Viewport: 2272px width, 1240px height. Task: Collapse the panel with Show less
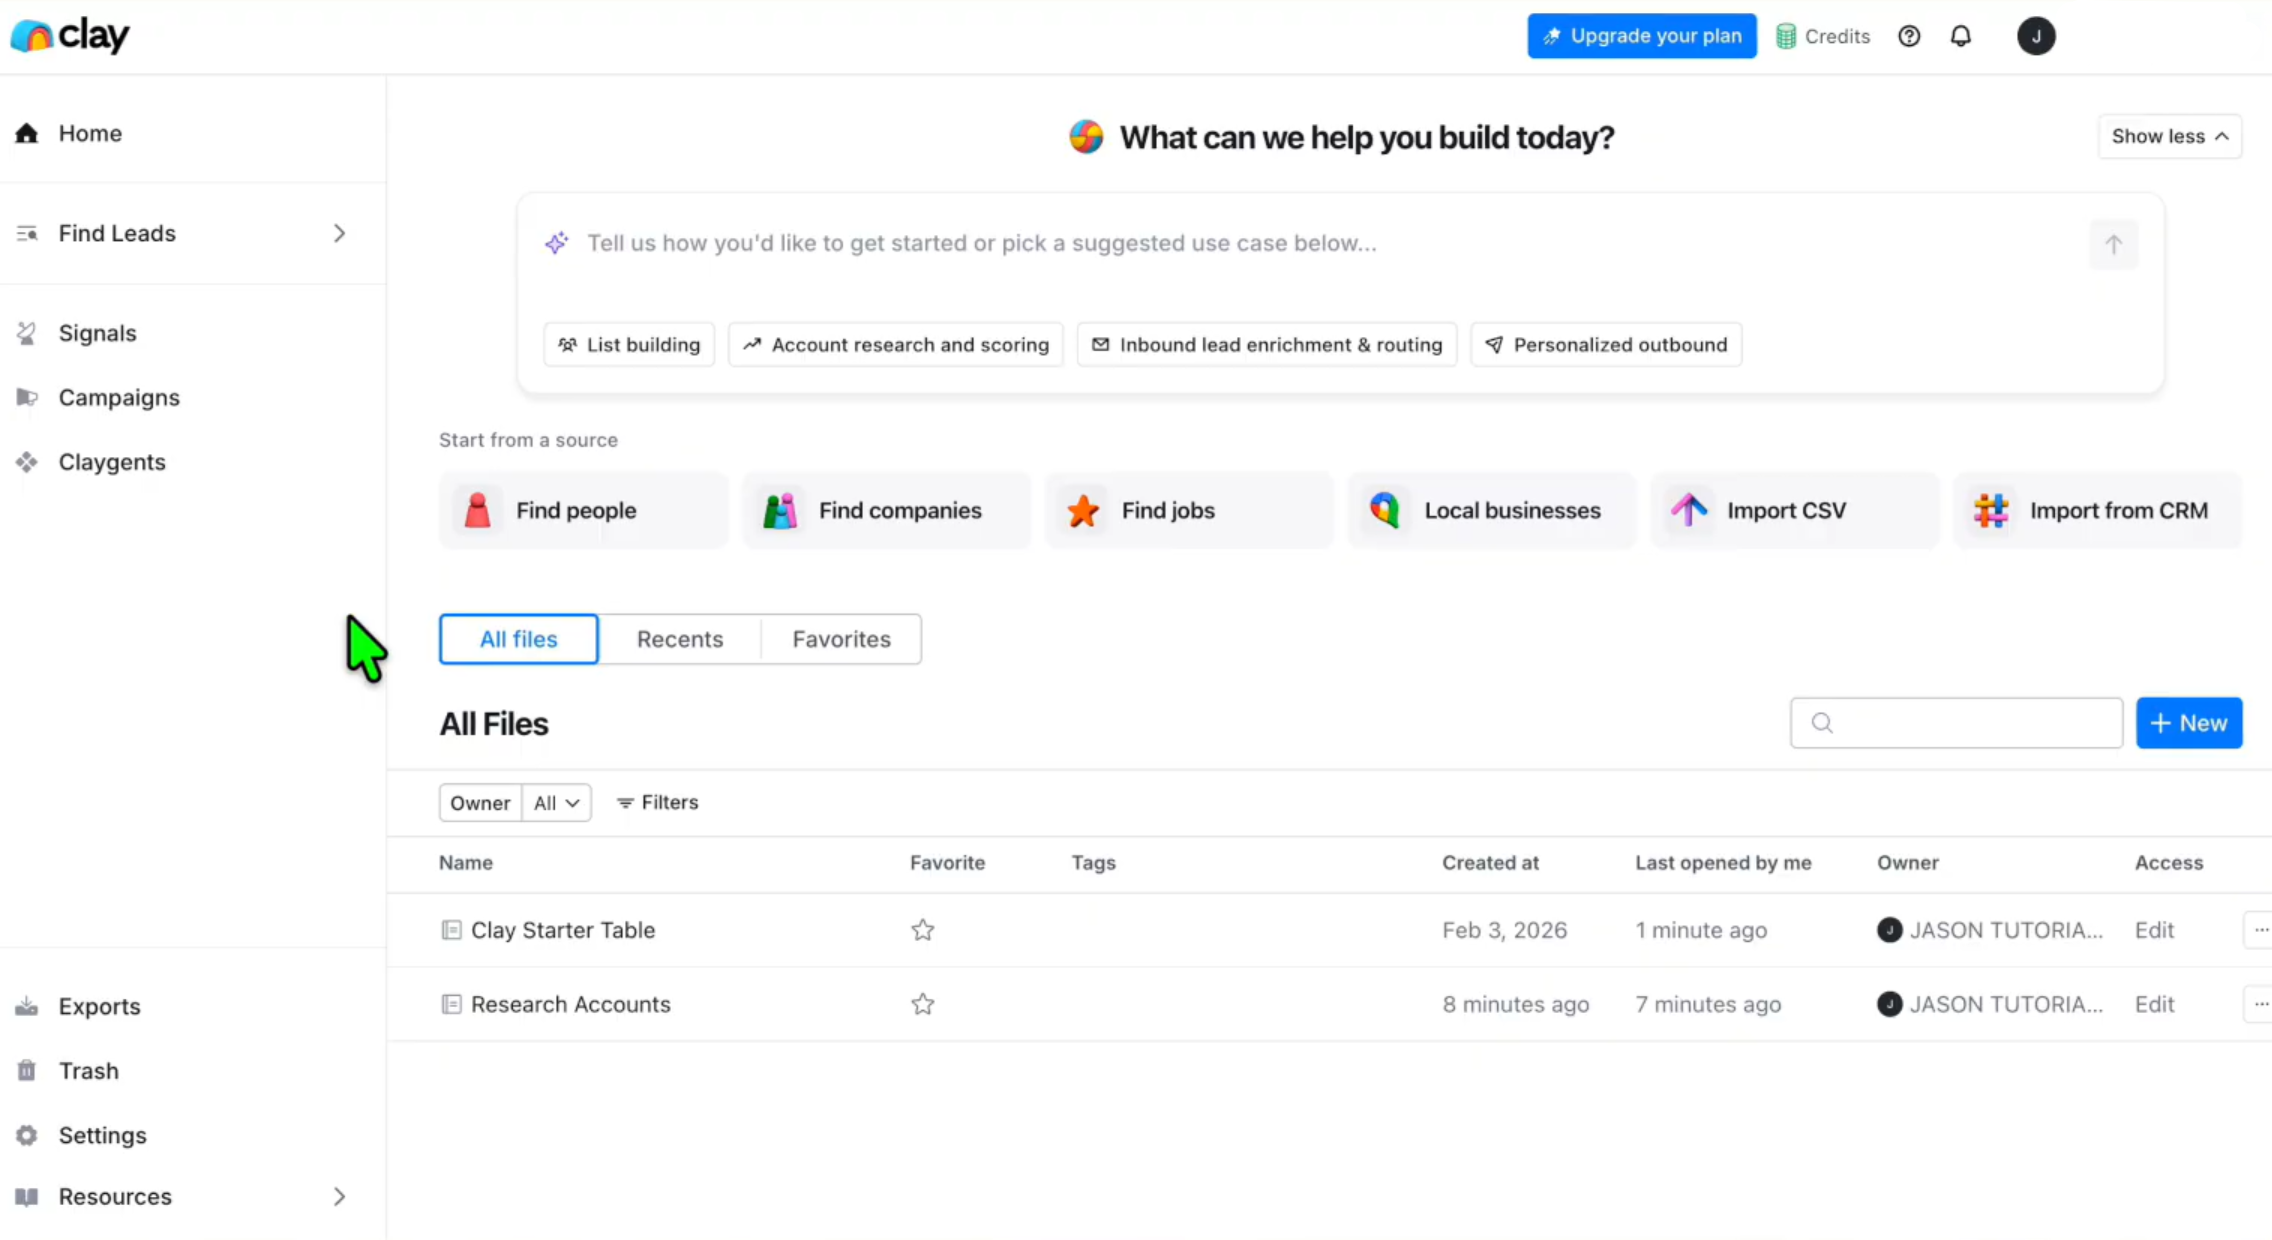pos(2169,136)
